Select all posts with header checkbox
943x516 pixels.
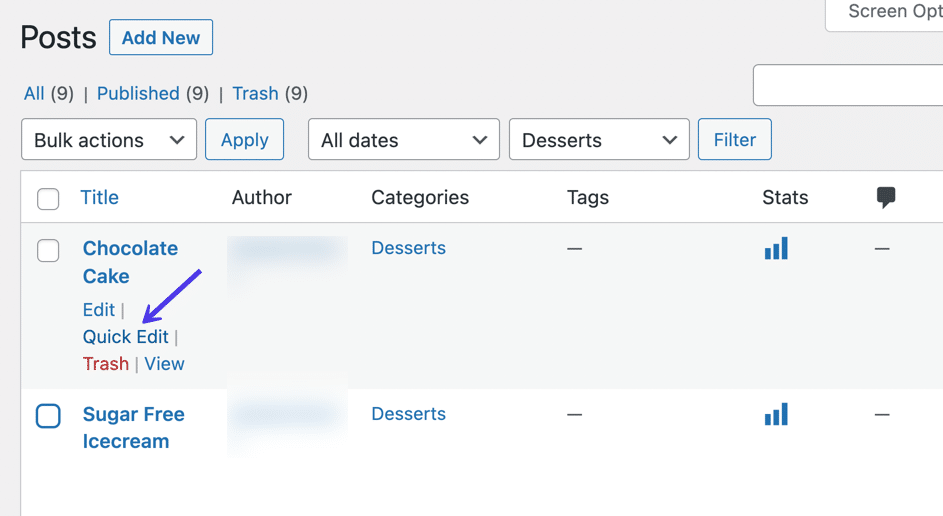coord(48,199)
